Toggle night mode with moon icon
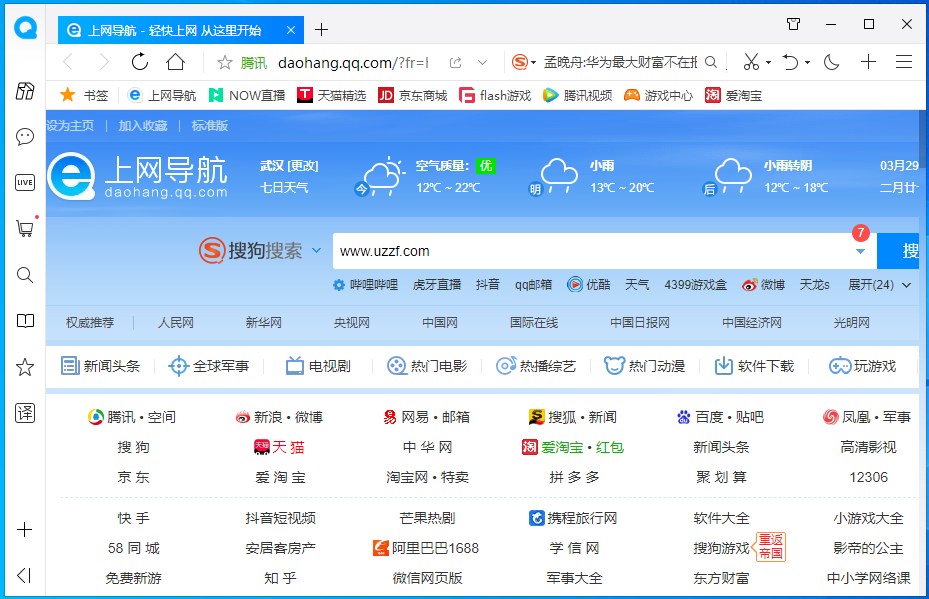The height and width of the screenshot is (599, 929). click(831, 62)
